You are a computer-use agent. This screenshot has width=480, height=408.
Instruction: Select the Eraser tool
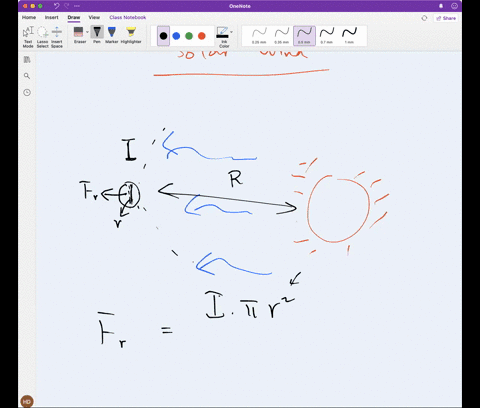[x=79, y=35]
